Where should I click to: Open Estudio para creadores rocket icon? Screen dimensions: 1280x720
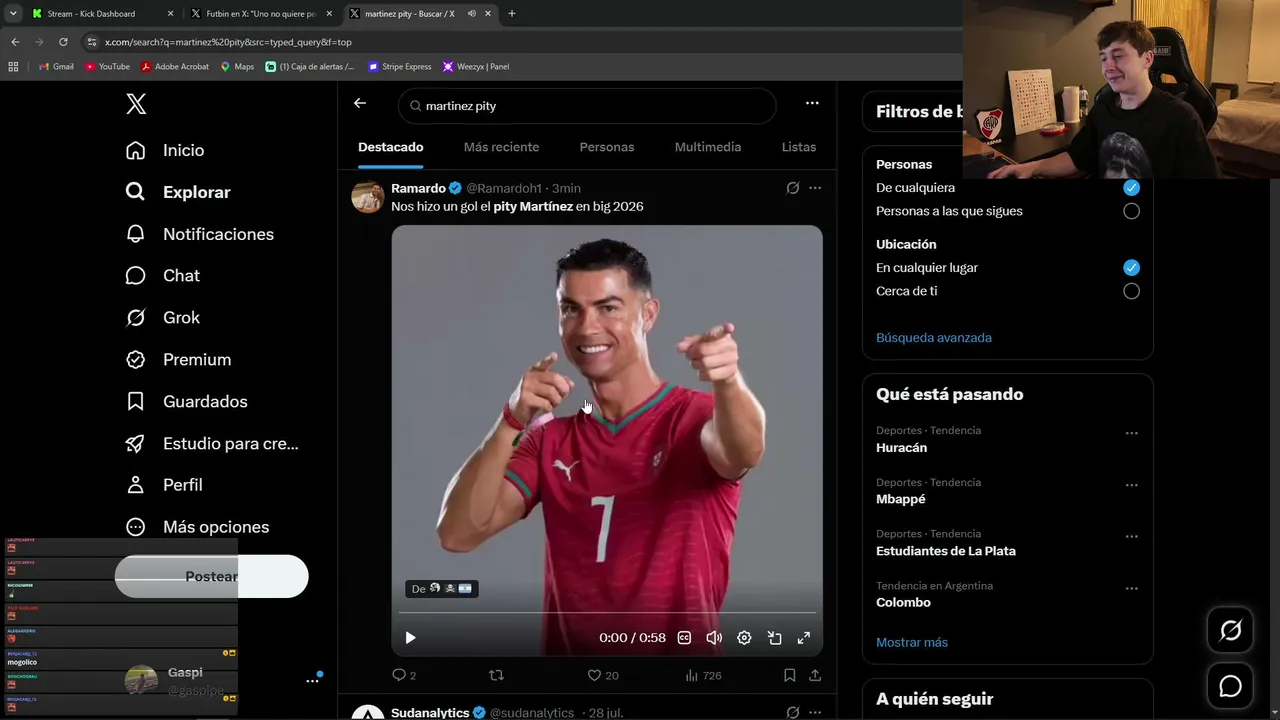[136, 444]
